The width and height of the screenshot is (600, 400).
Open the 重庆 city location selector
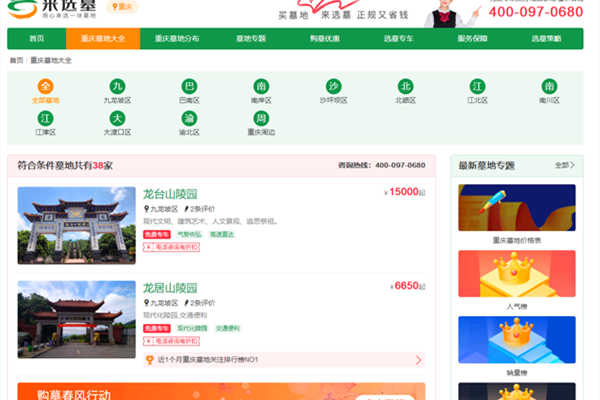click(x=122, y=7)
